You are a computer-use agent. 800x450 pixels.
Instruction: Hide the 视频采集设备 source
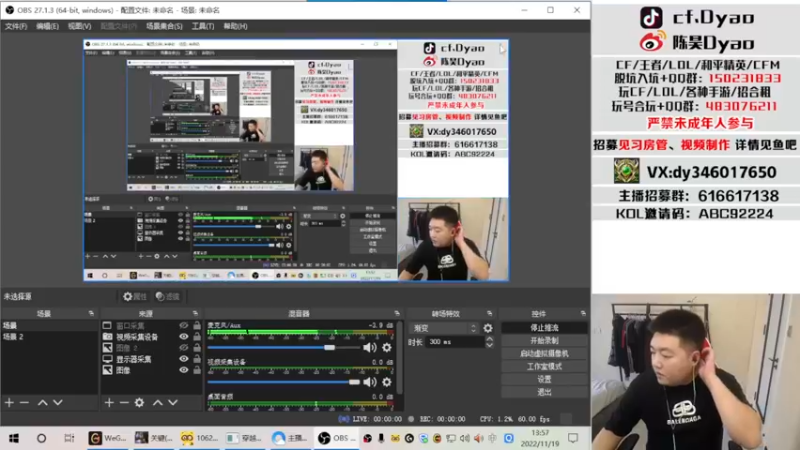184,337
